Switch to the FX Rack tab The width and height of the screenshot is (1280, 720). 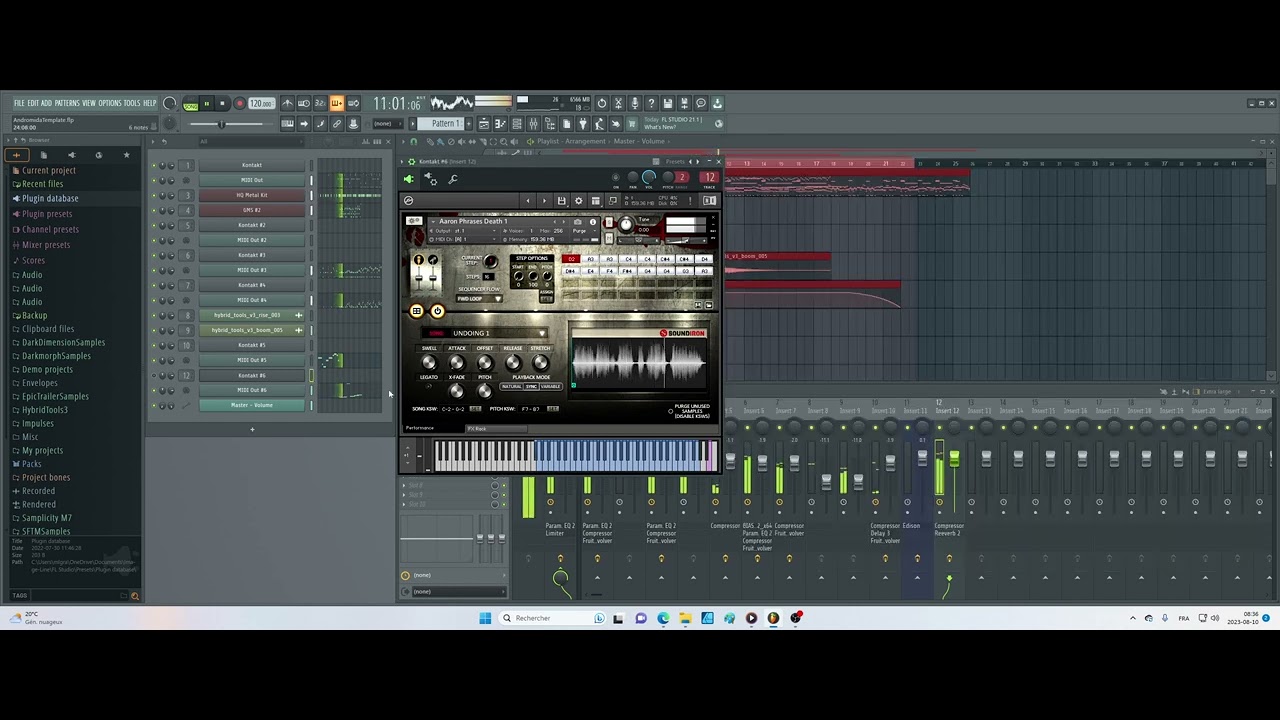[496, 429]
